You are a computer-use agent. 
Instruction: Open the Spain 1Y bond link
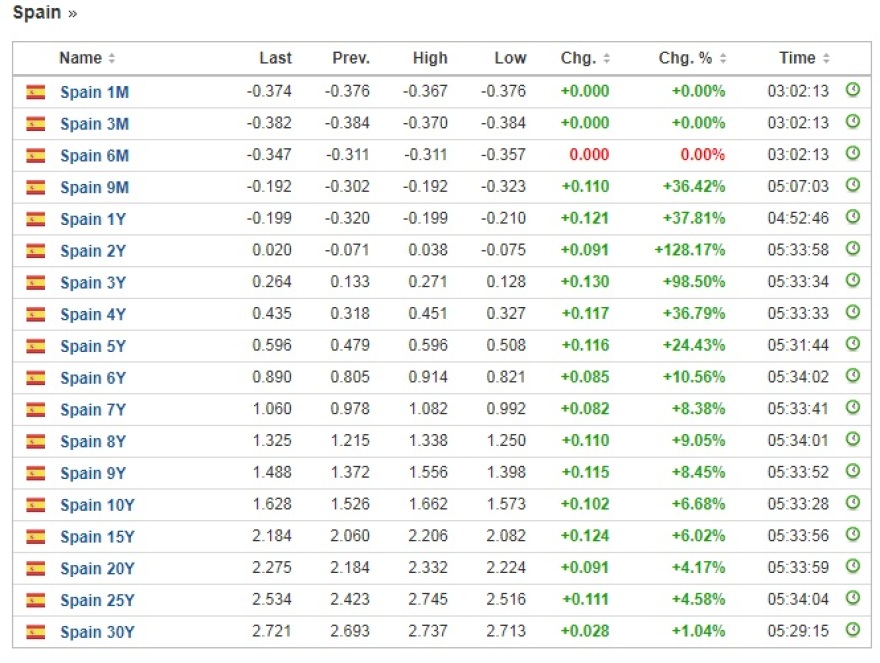coord(93,219)
